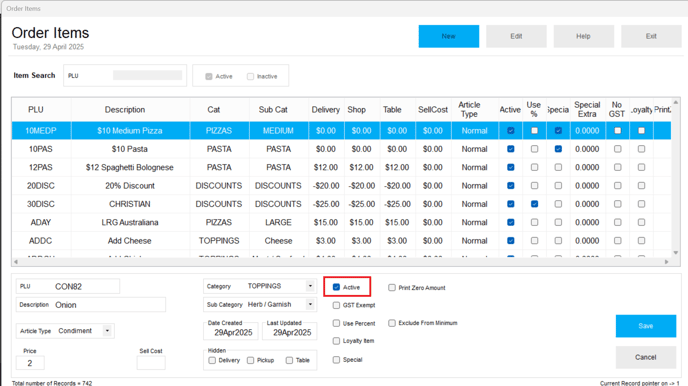The height and width of the screenshot is (386, 688).
Task: Click the Exit button
Action: point(651,36)
